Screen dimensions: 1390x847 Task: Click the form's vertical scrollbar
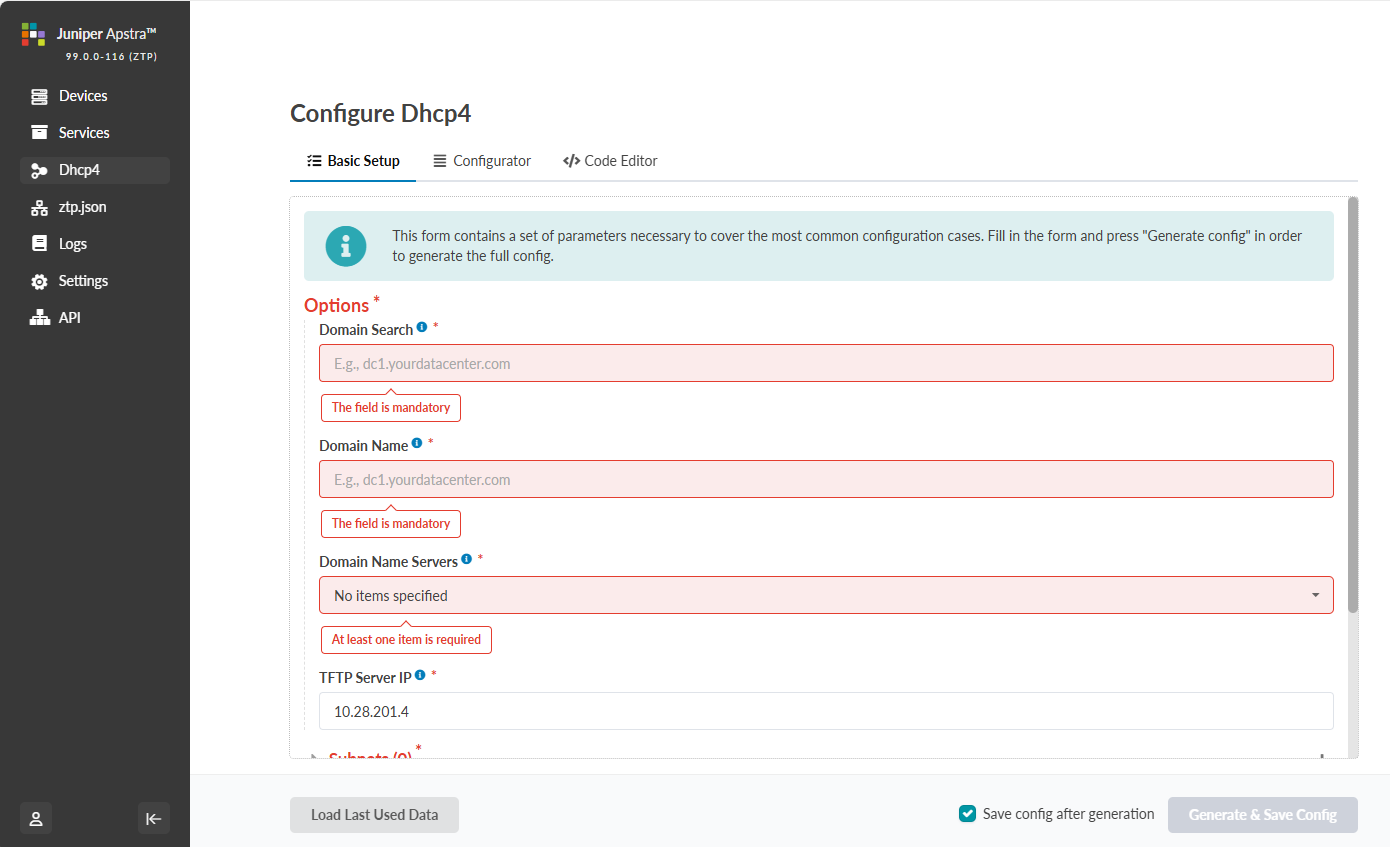coord(1353,400)
